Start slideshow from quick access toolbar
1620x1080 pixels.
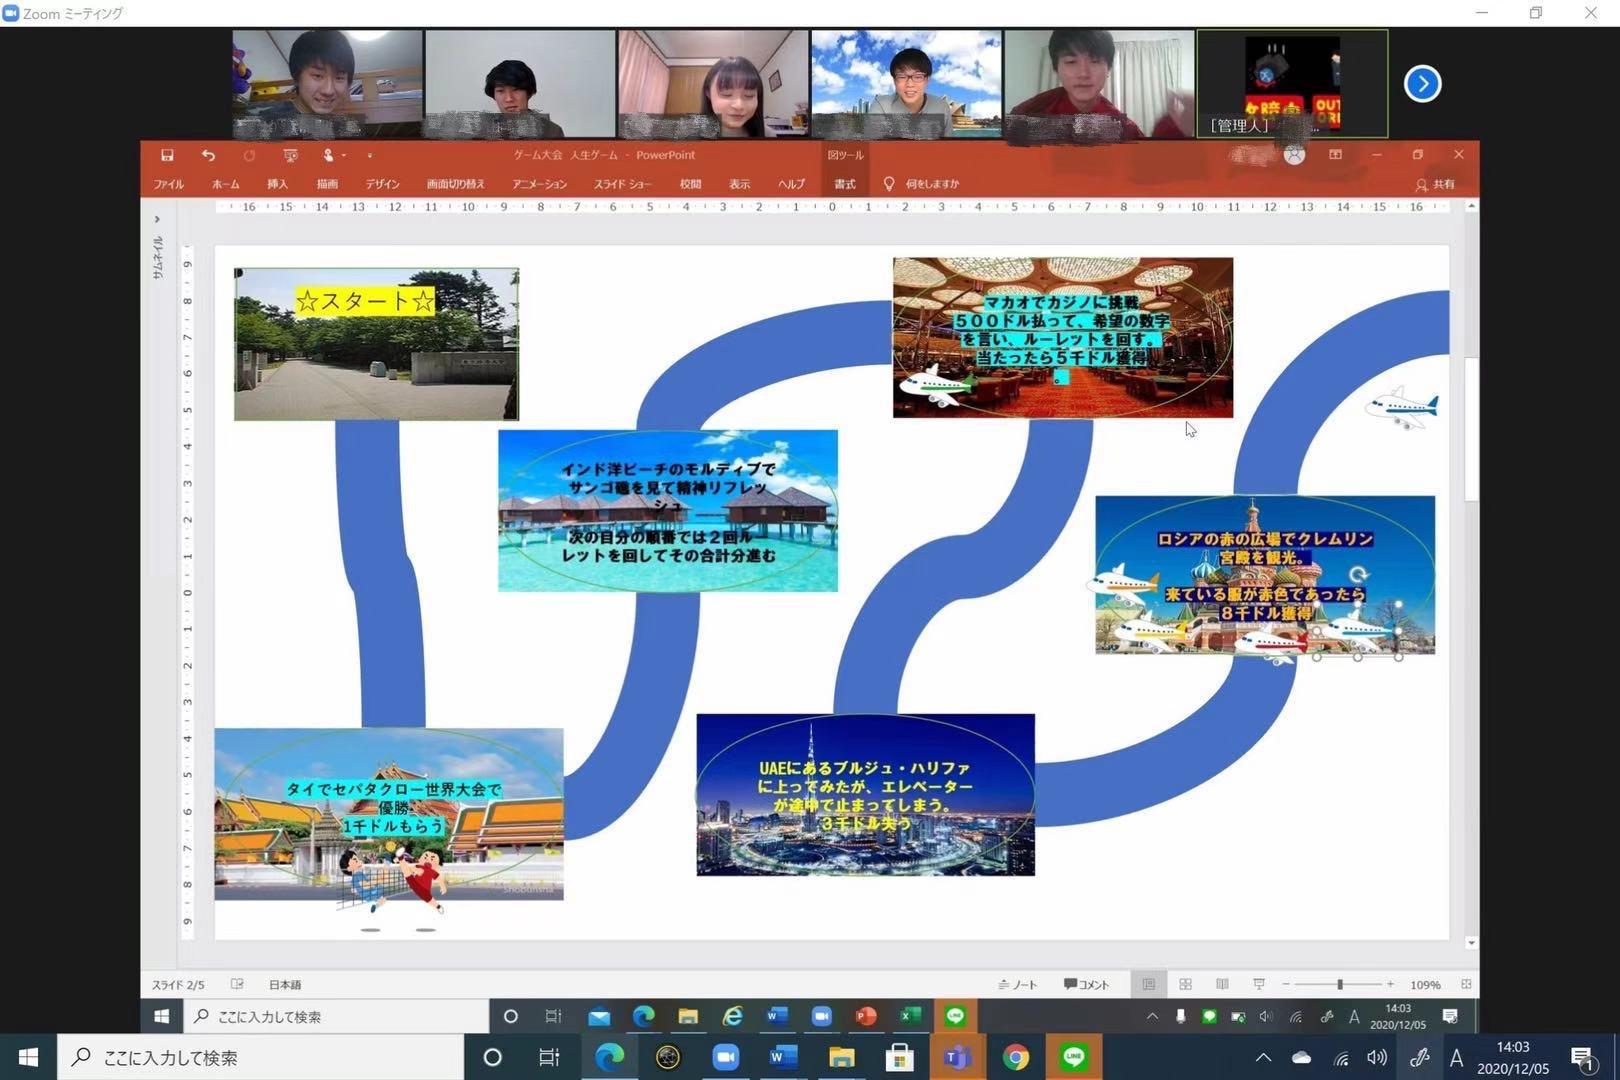[290, 155]
